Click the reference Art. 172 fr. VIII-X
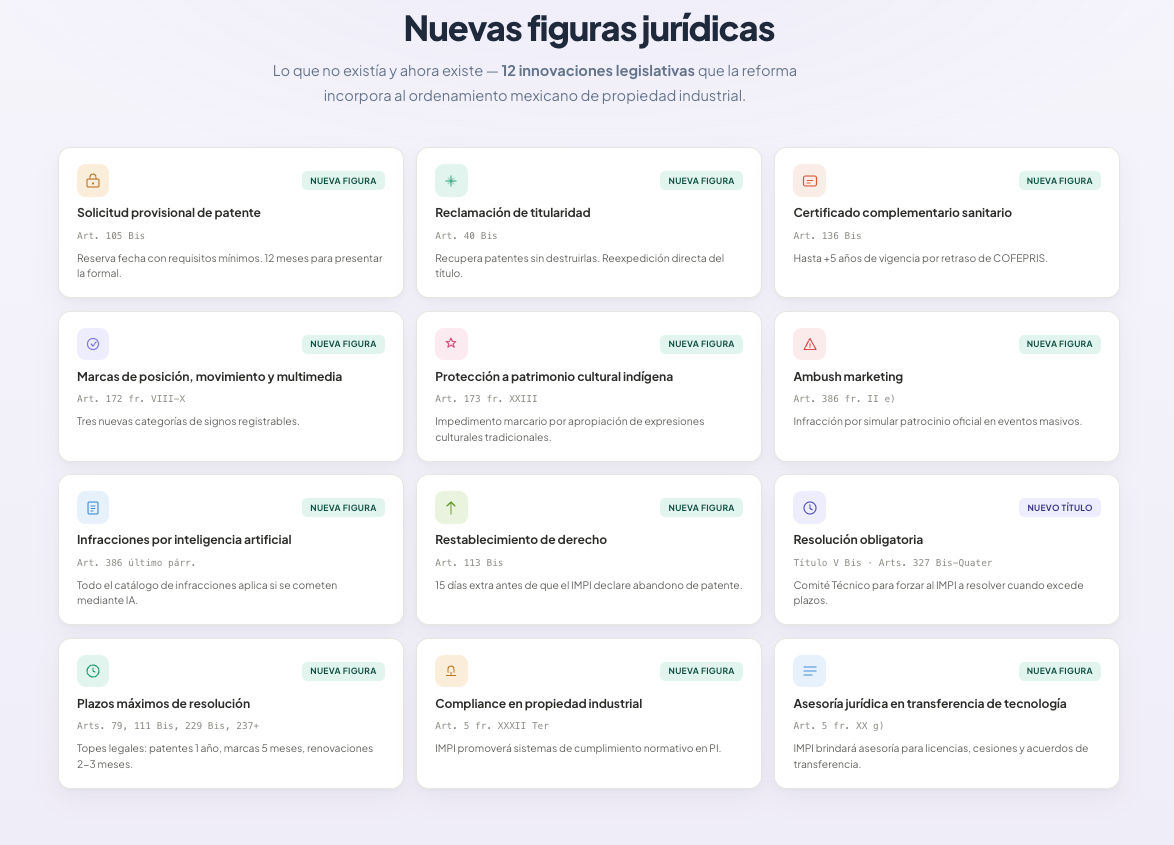 [131, 399]
